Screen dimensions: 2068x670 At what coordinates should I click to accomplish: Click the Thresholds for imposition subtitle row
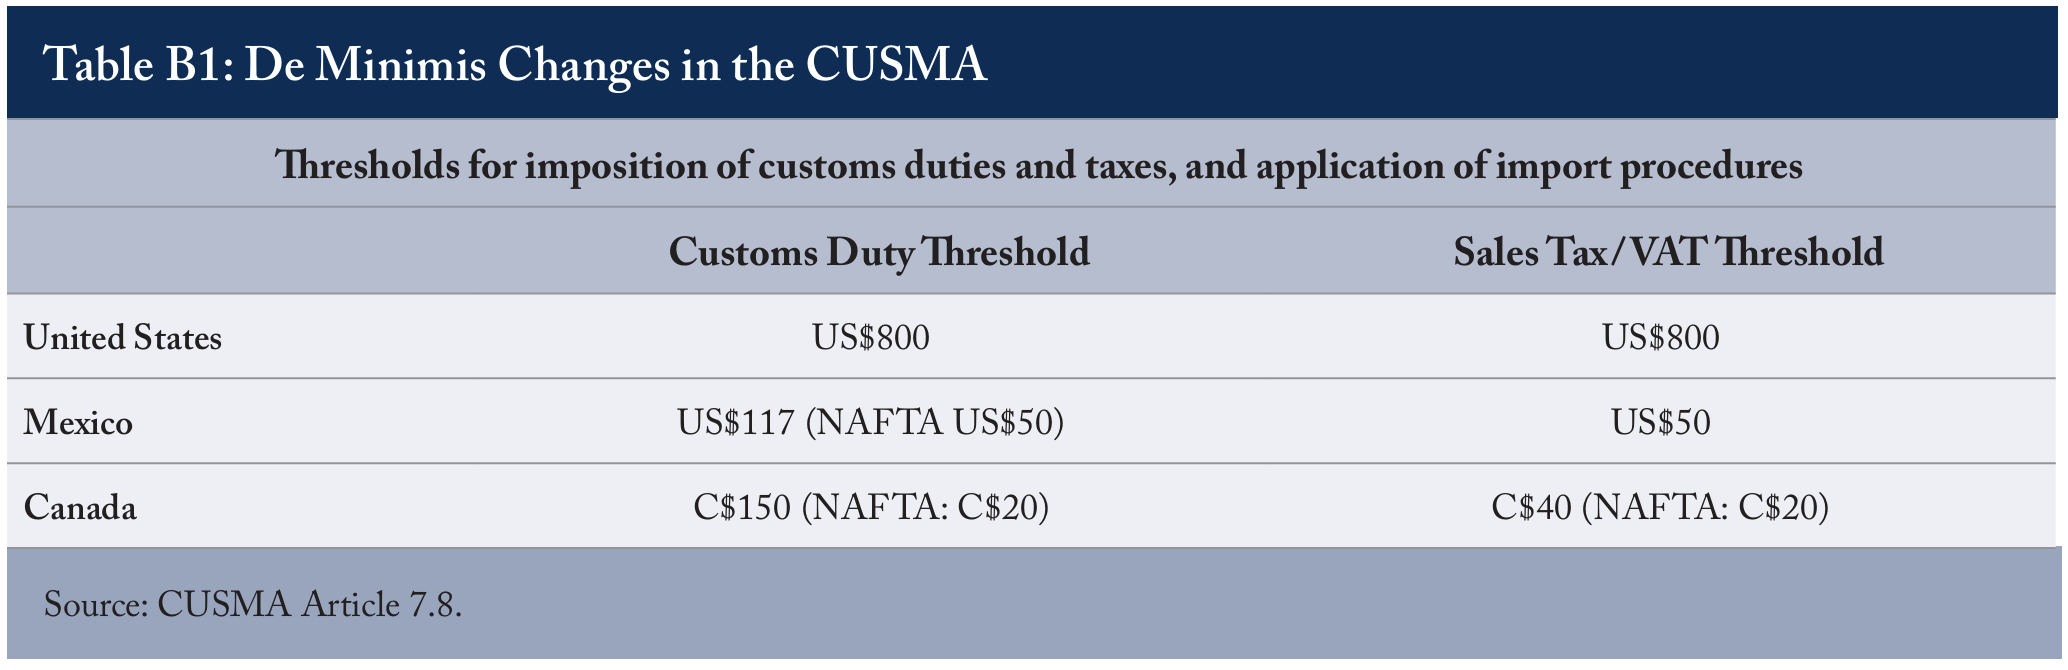click(1034, 164)
